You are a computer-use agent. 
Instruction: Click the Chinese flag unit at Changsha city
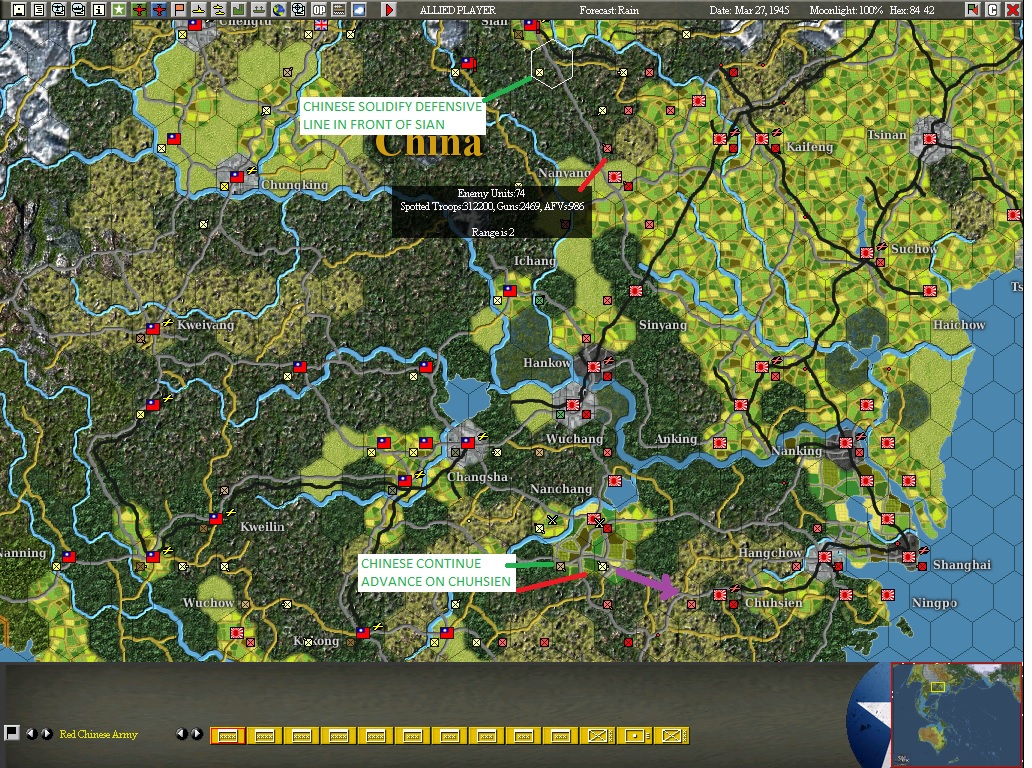coord(468,443)
